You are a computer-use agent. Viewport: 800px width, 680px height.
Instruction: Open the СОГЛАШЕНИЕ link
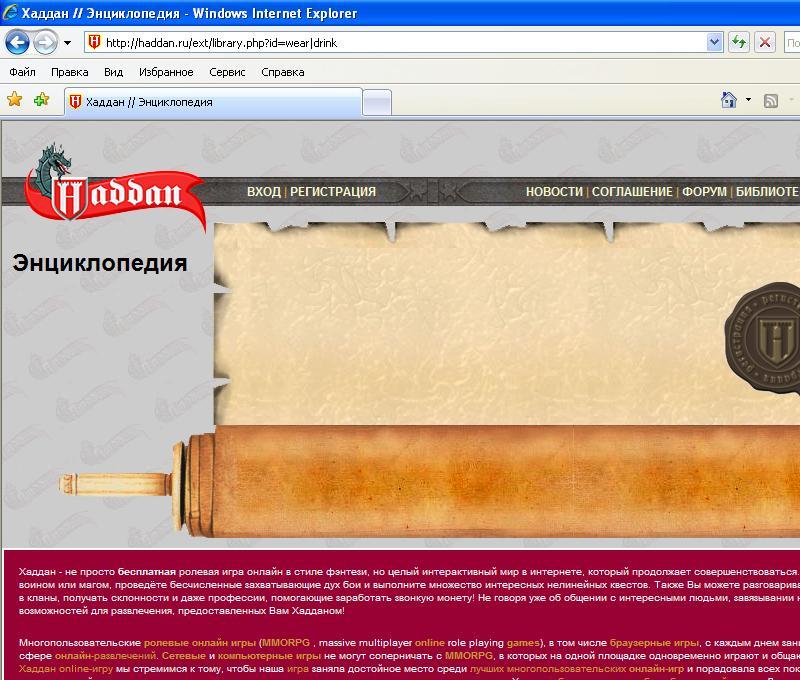[632, 192]
